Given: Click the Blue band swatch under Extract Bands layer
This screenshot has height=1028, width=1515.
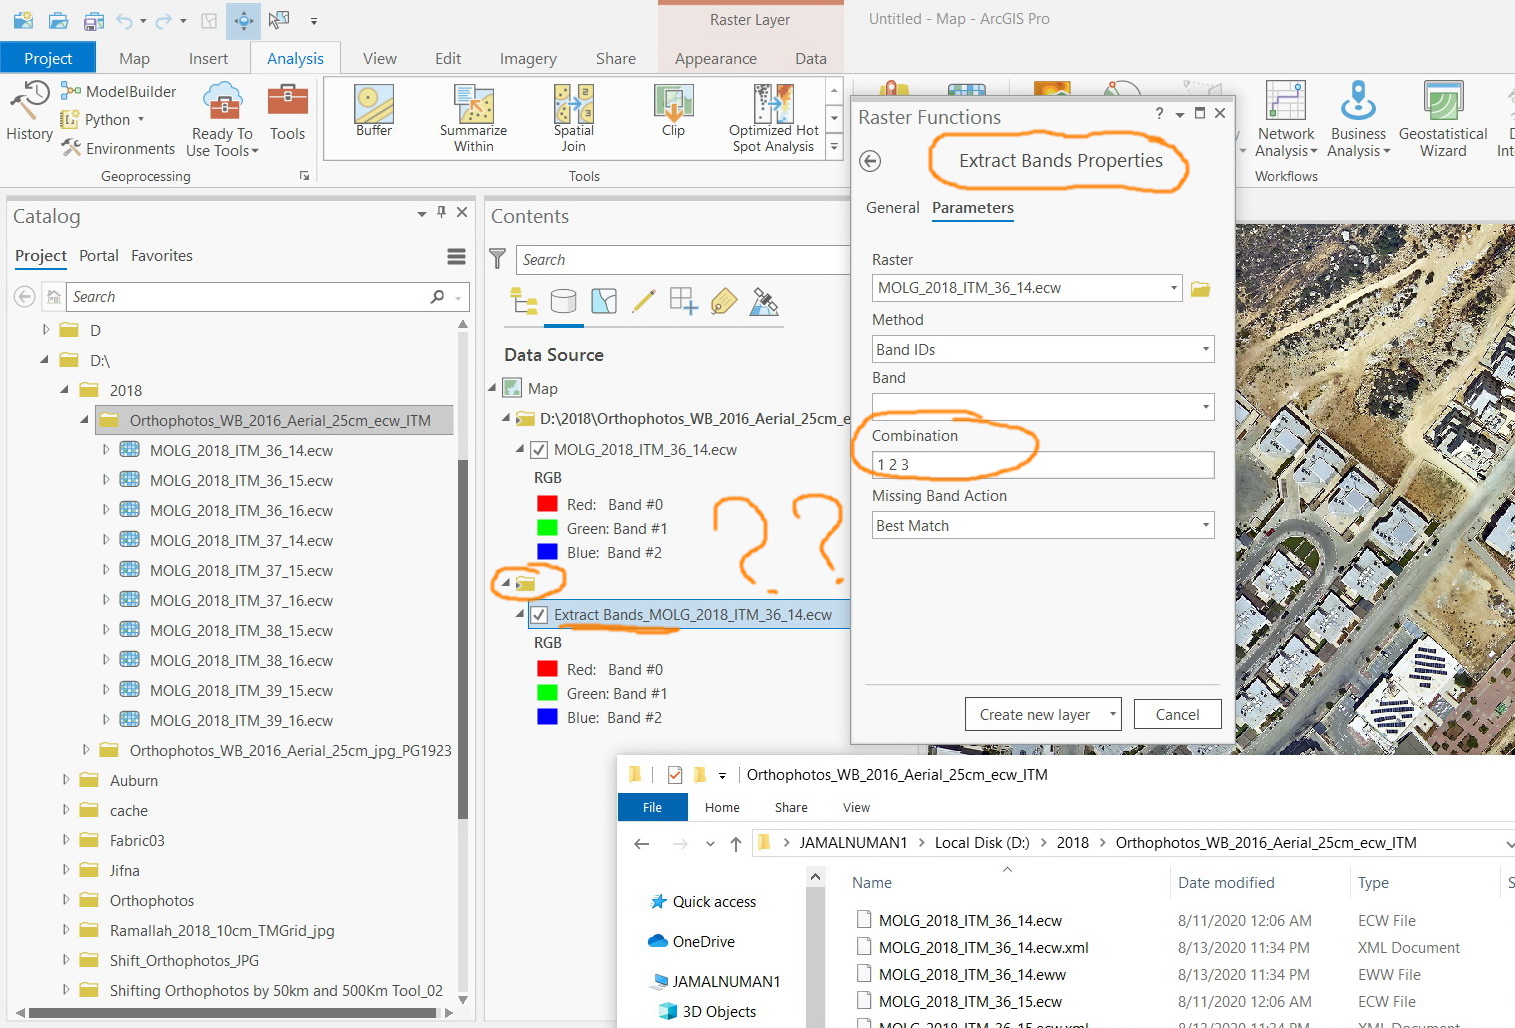Looking at the screenshot, I should pos(547,717).
